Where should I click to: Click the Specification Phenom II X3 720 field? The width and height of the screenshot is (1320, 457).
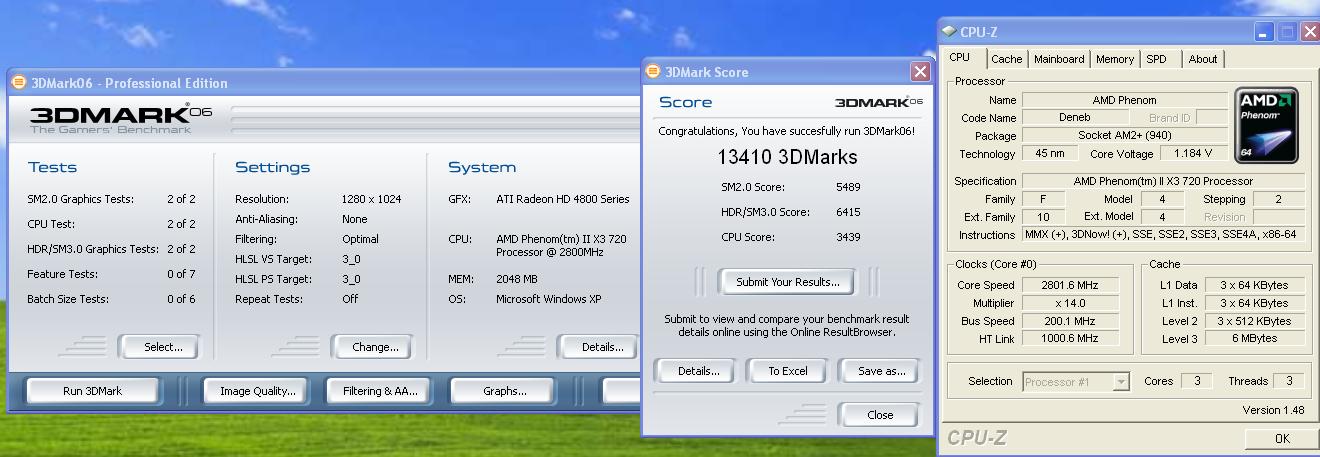(1163, 181)
